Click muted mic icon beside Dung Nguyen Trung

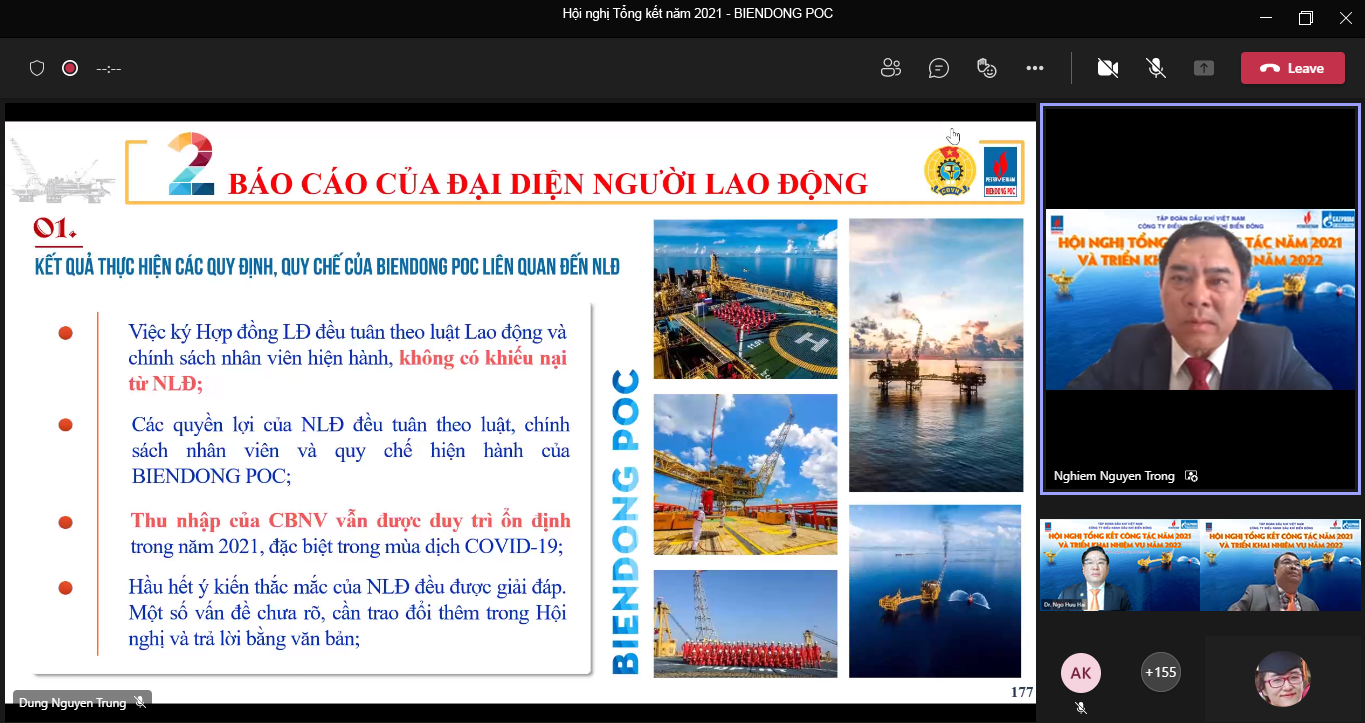pyautogui.click(x=140, y=703)
